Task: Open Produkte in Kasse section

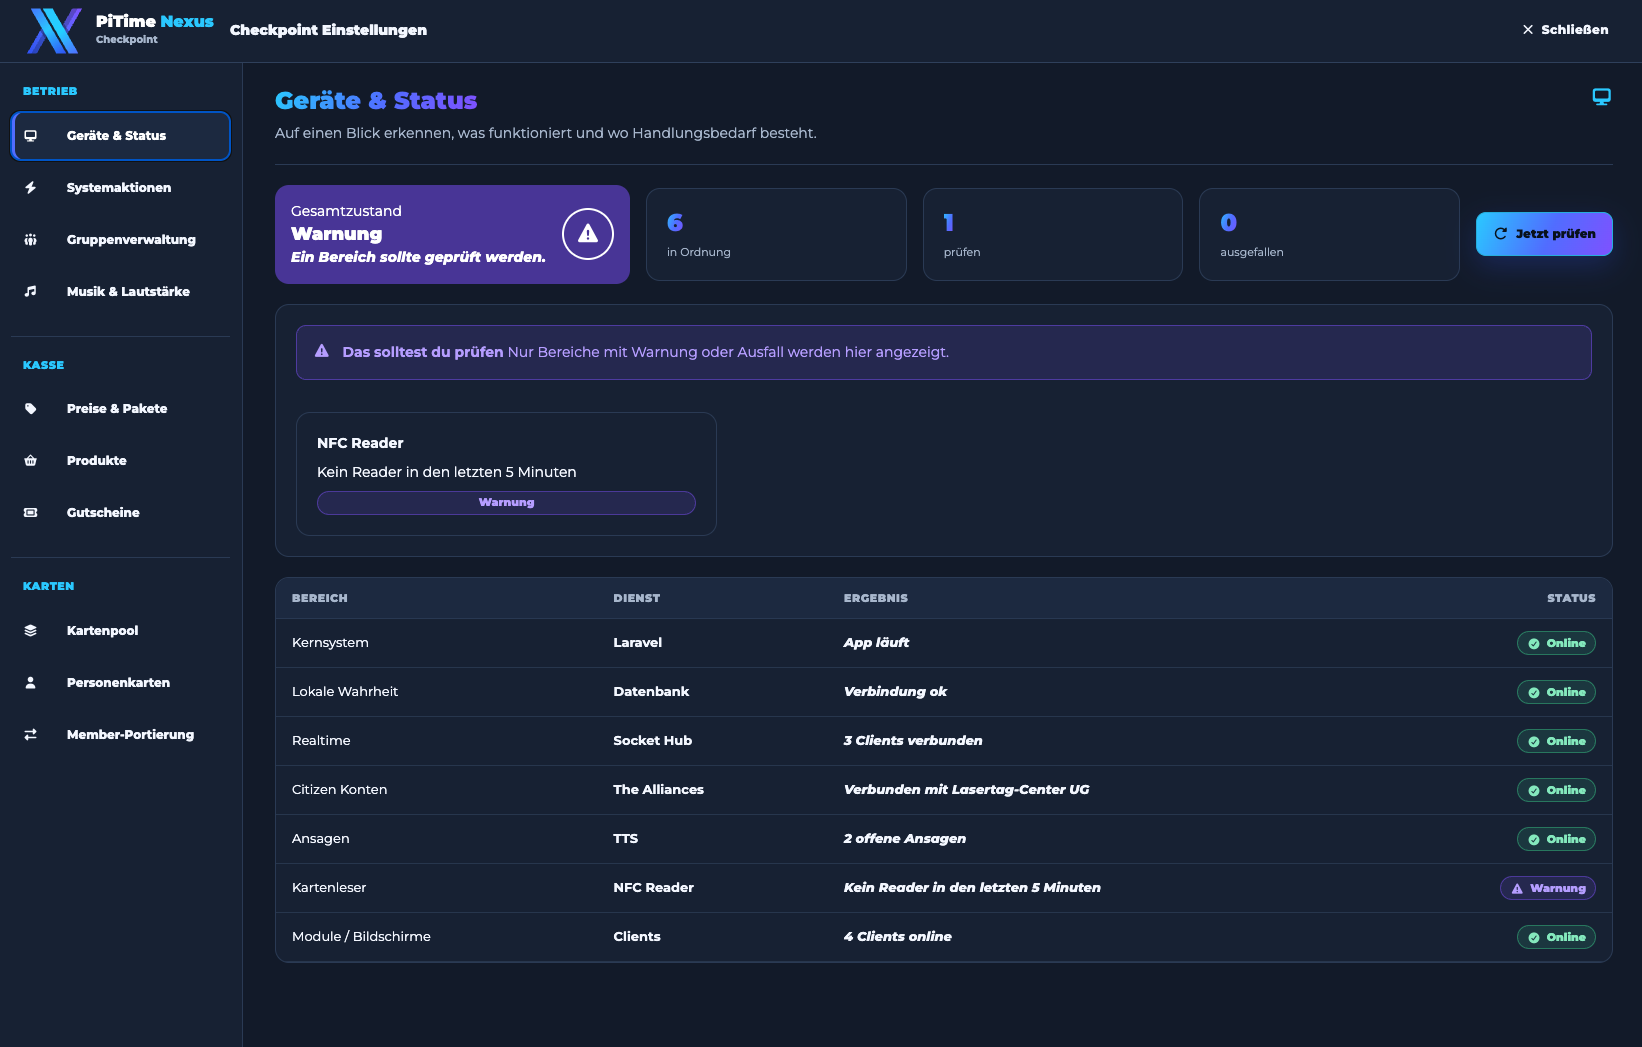Action: point(121,461)
